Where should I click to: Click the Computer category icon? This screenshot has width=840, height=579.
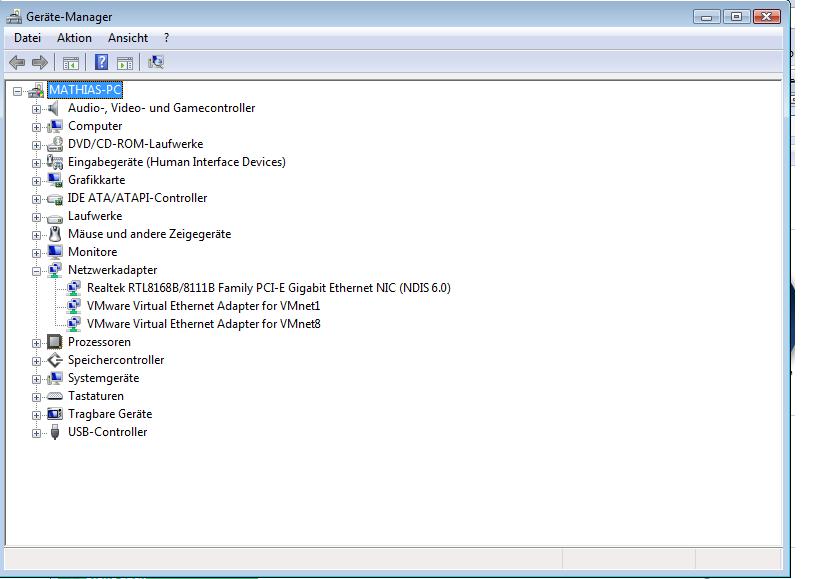pos(55,126)
